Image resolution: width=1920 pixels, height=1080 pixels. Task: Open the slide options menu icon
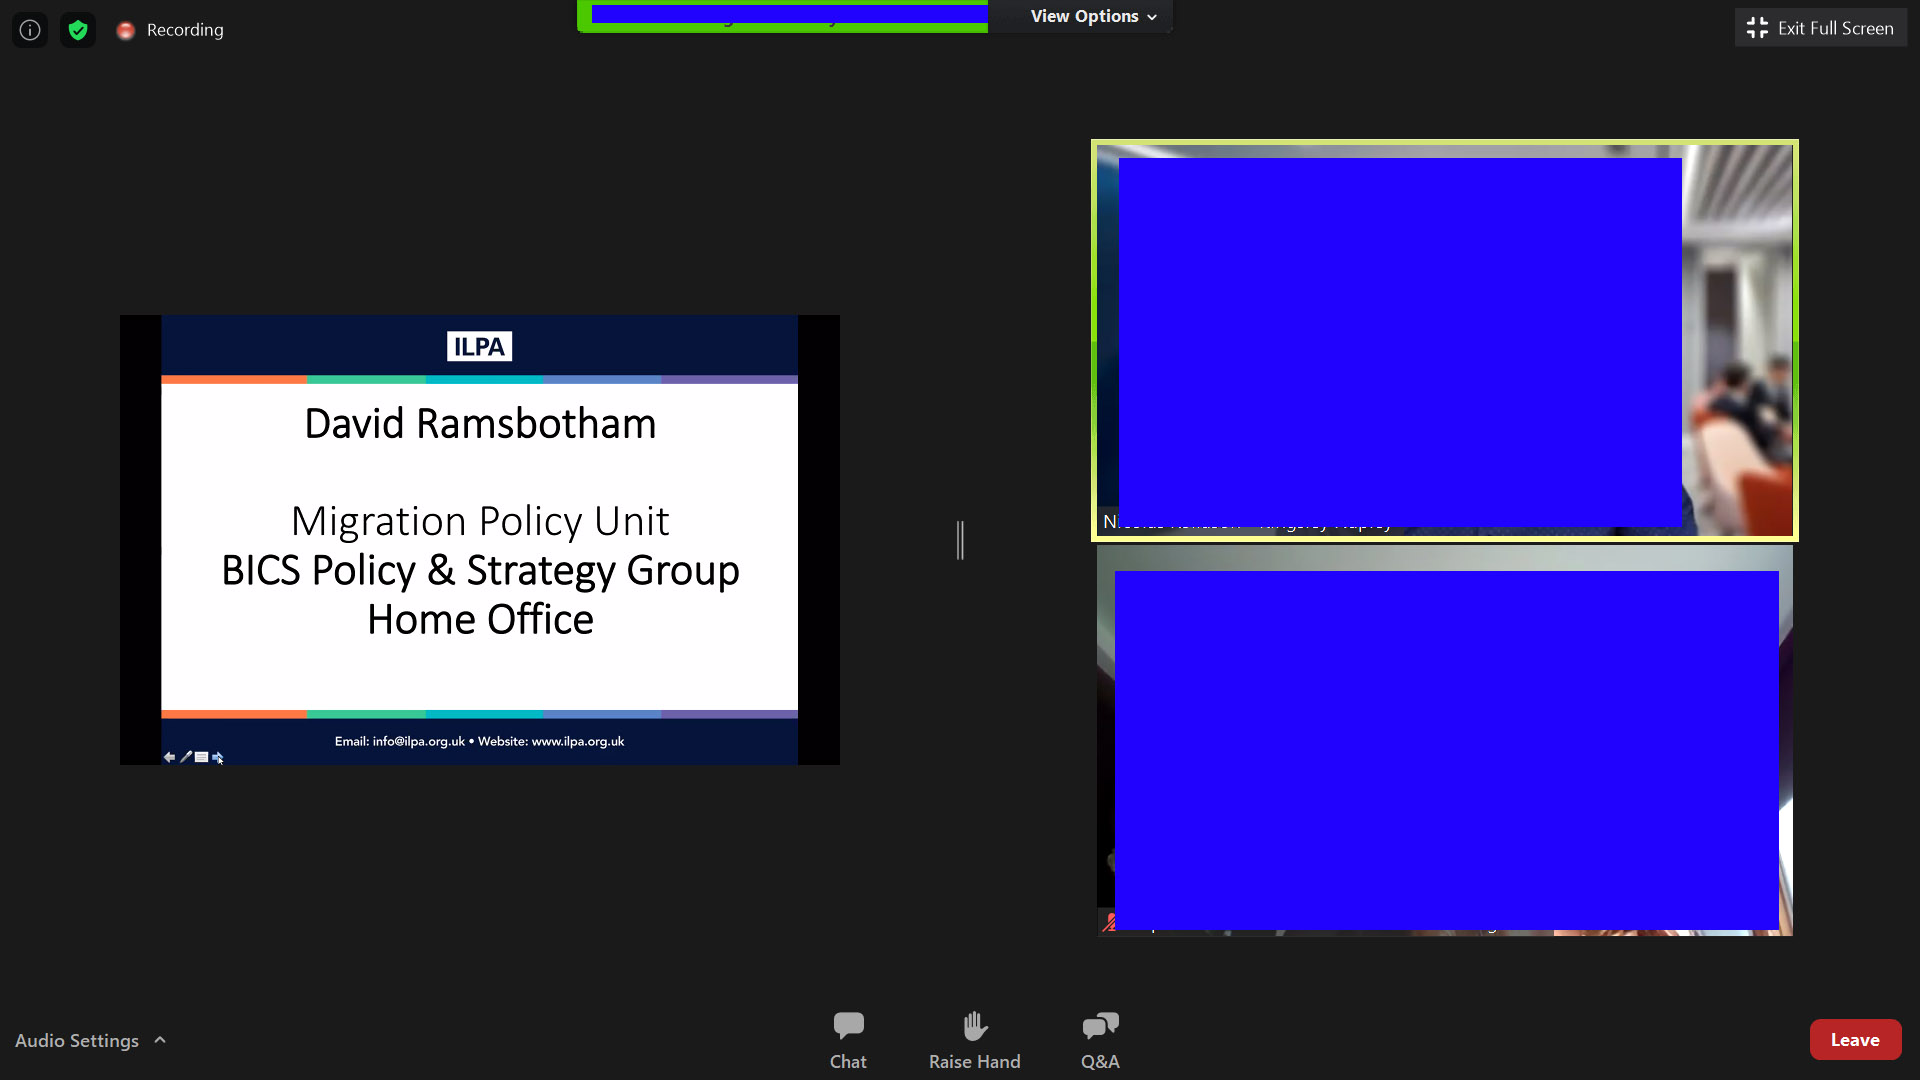pyautogui.click(x=202, y=757)
